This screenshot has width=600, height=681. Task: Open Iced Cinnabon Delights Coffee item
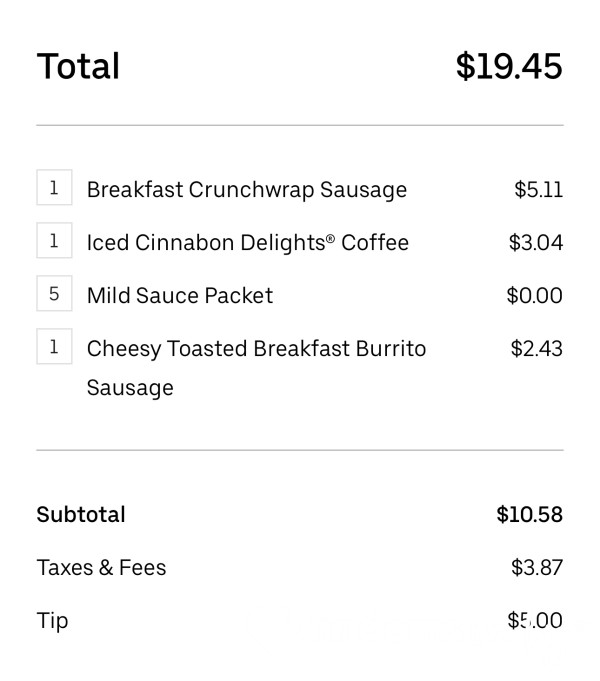point(248,243)
